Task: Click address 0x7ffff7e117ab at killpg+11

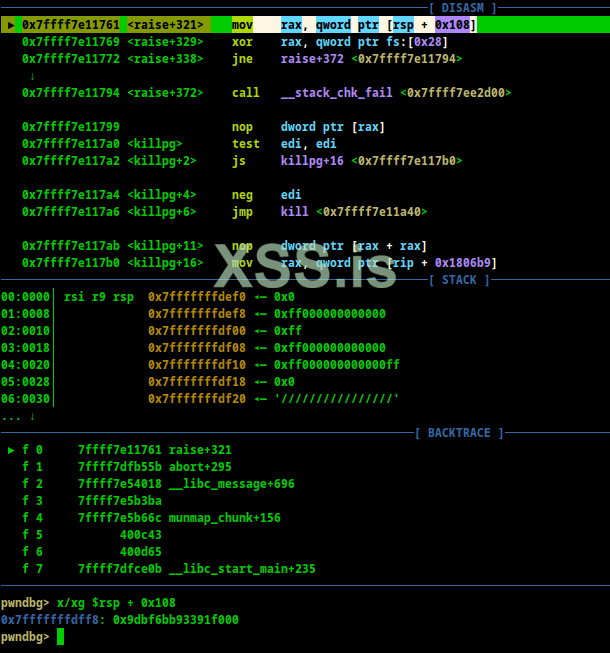Action: (x=71, y=246)
